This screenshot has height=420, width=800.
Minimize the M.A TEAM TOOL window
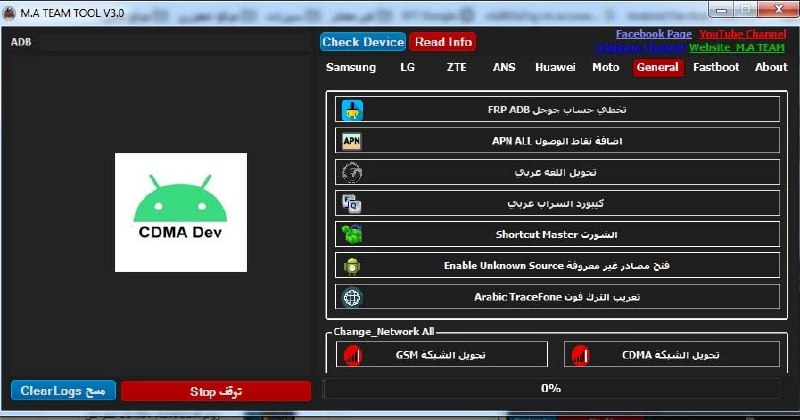point(721,9)
